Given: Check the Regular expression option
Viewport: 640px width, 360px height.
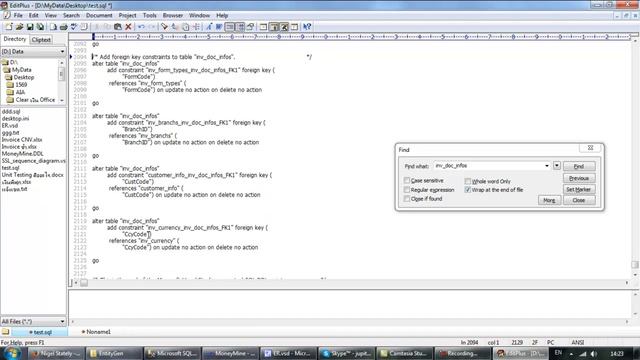Looking at the screenshot, I should pos(407,189).
